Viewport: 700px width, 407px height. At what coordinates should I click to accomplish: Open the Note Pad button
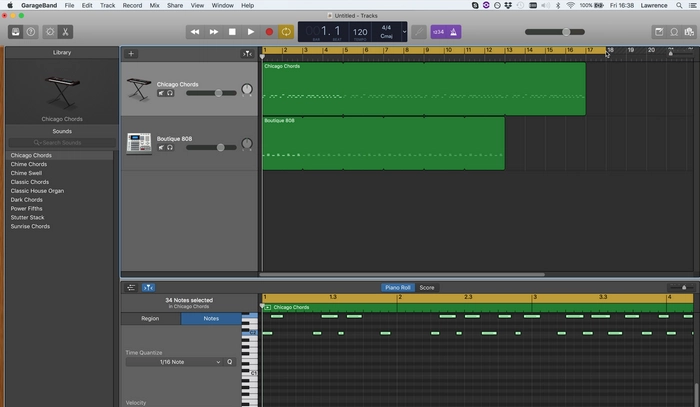point(659,32)
